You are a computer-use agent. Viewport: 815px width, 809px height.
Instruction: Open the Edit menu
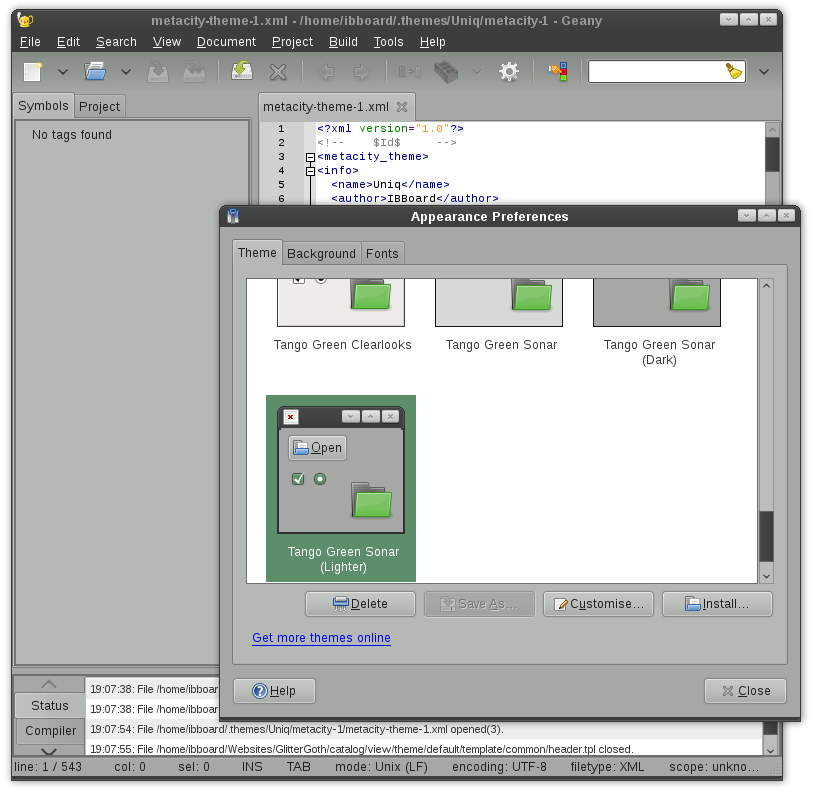point(68,42)
